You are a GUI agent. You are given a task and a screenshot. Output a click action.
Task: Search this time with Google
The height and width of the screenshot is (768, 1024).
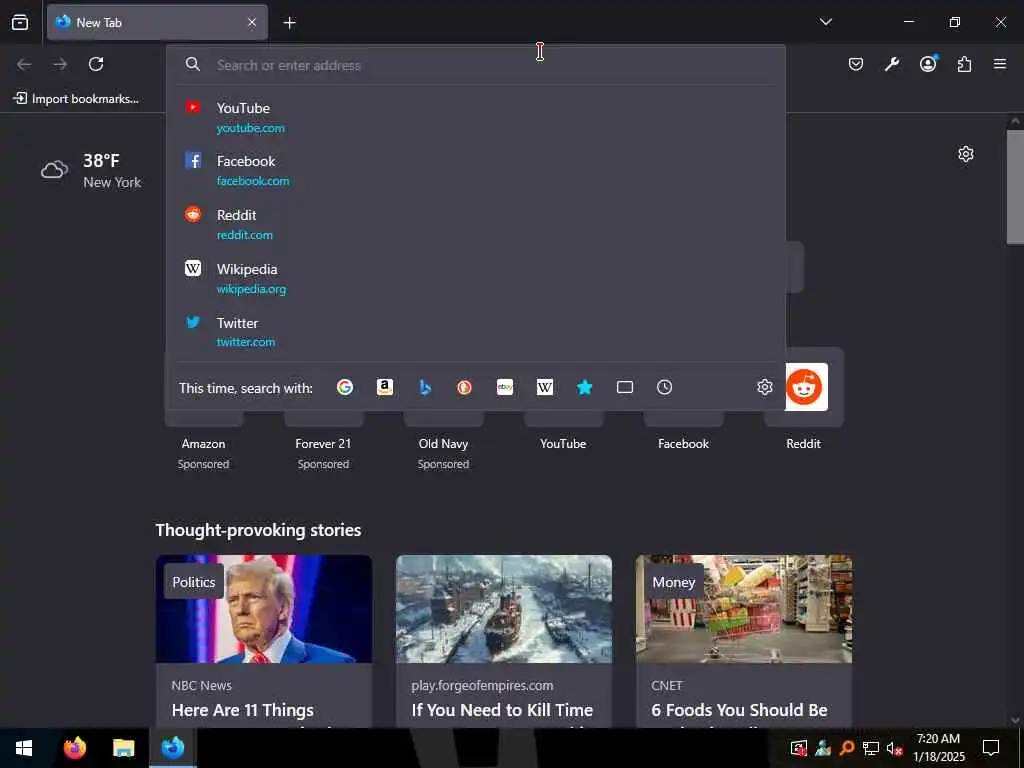click(345, 387)
